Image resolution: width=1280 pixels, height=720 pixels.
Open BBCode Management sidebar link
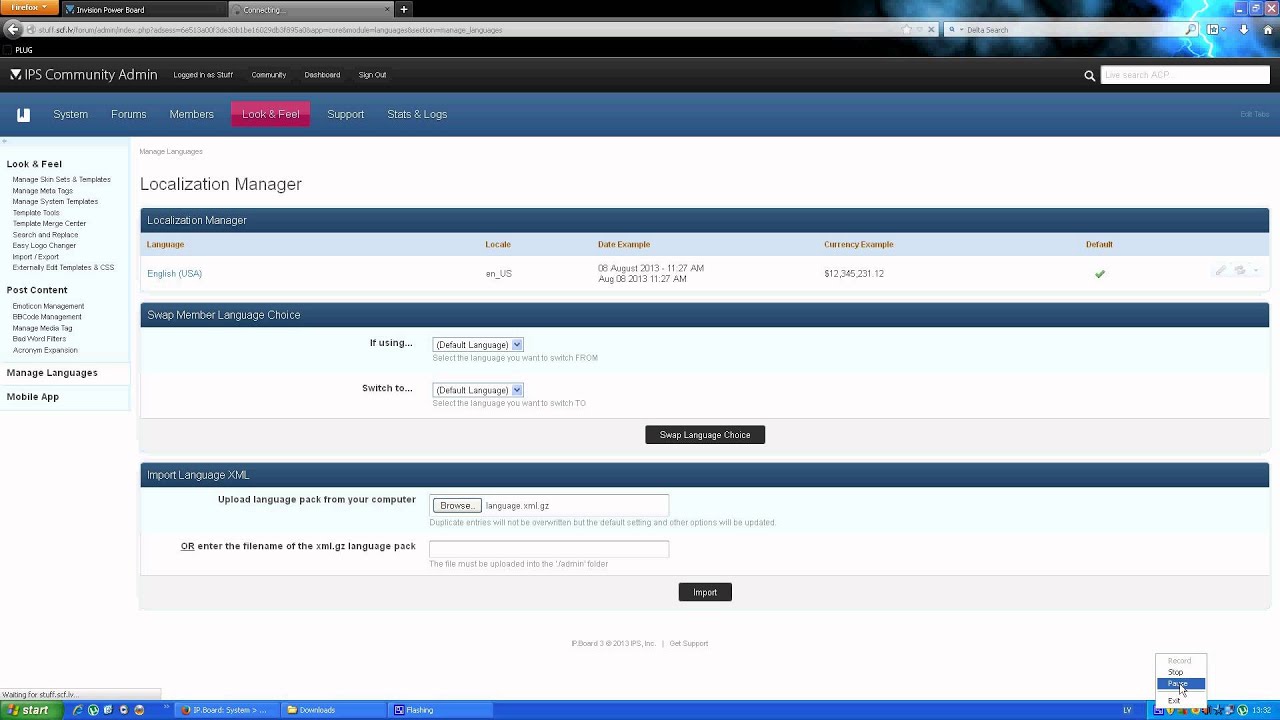[x=47, y=317]
